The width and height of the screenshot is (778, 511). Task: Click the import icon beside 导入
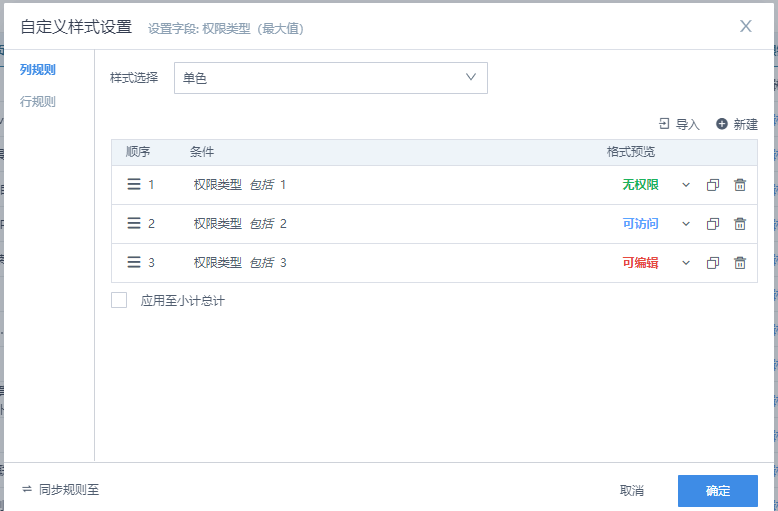[664, 124]
